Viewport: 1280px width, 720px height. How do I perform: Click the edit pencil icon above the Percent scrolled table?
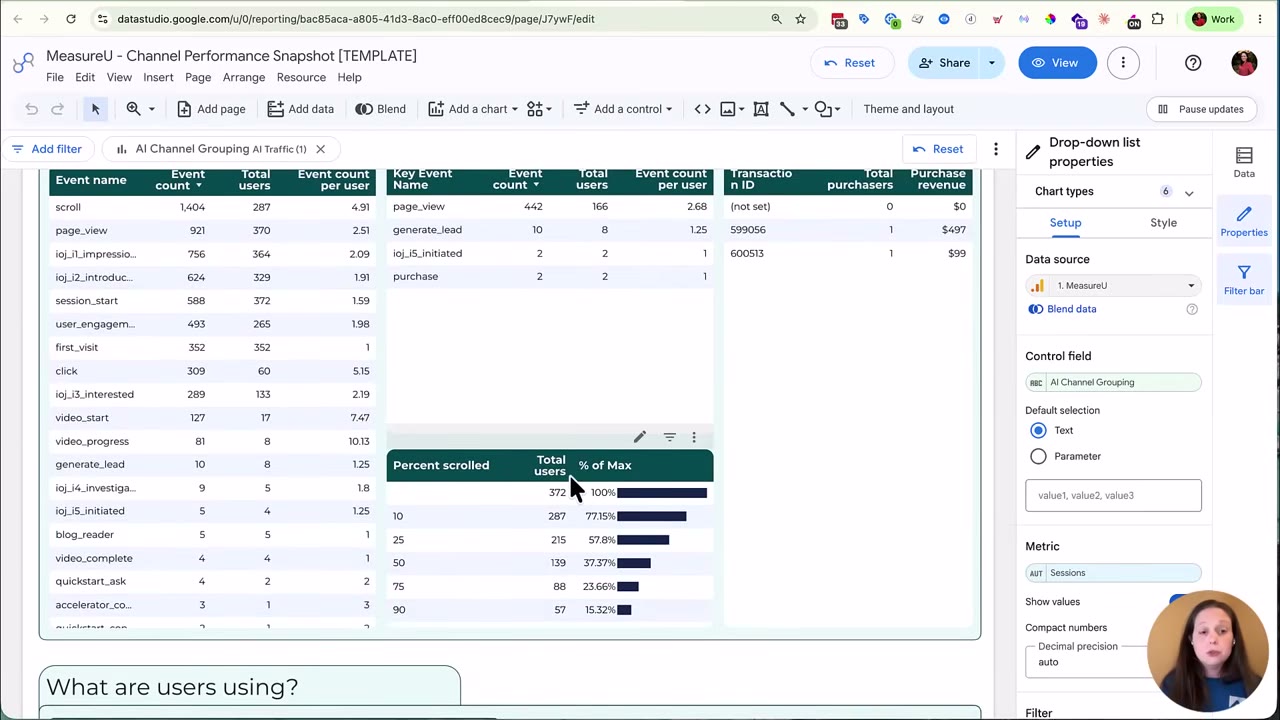click(x=640, y=437)
